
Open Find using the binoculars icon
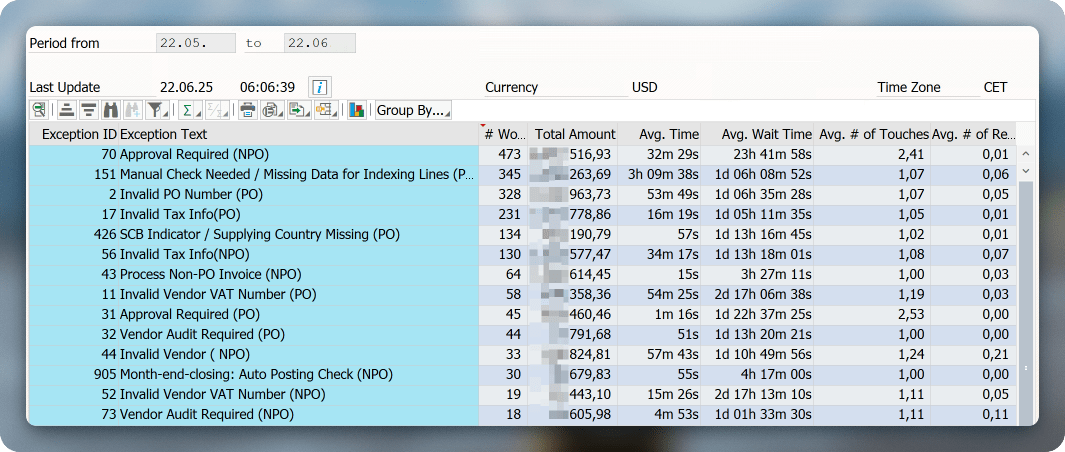point(111,110)
